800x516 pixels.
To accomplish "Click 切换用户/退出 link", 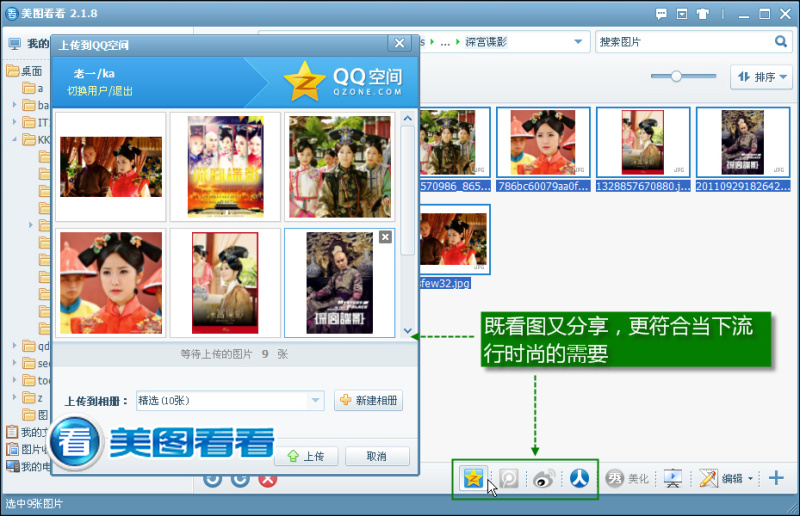I will 99,91.
